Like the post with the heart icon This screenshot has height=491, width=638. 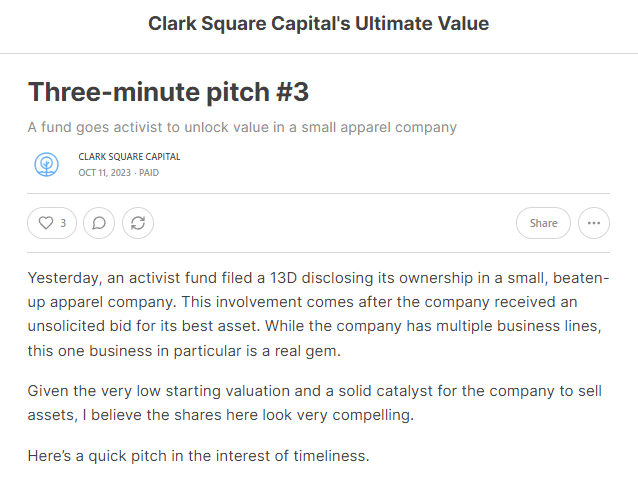tap(46, 223)
